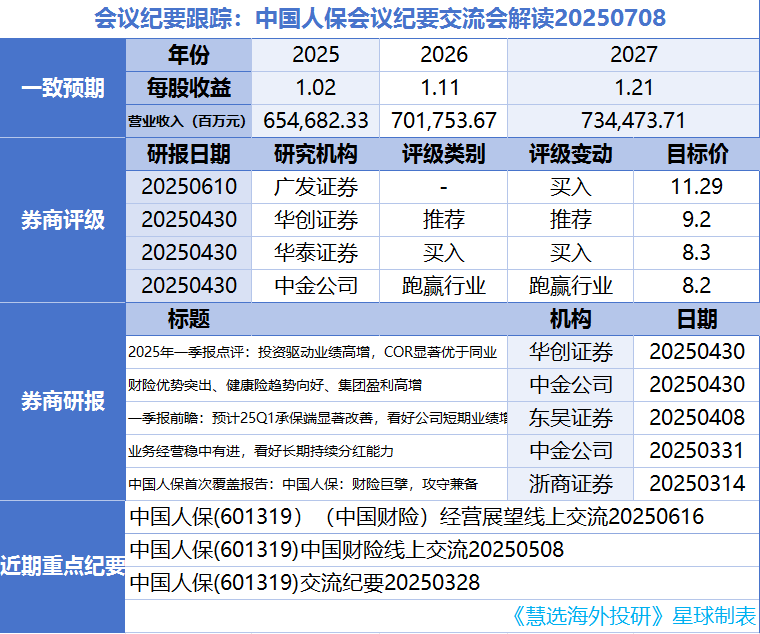Click the EPS value 1.02
The height and width of the screenshot is (634, 760).
[316, 88]
